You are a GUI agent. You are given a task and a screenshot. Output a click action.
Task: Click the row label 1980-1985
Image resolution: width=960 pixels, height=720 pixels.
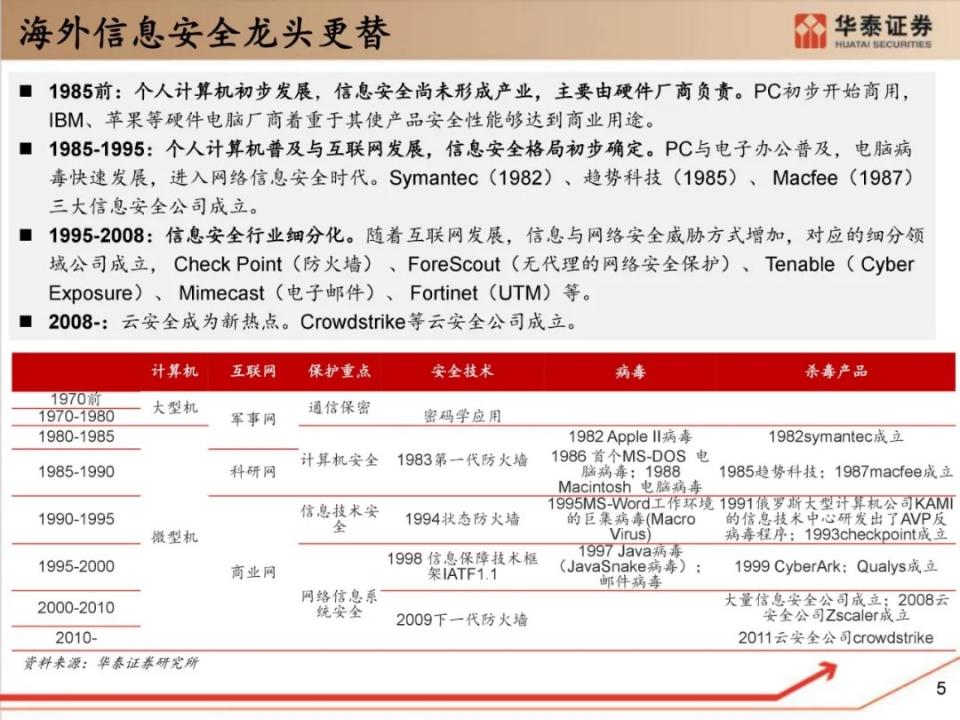coord(76,437)
